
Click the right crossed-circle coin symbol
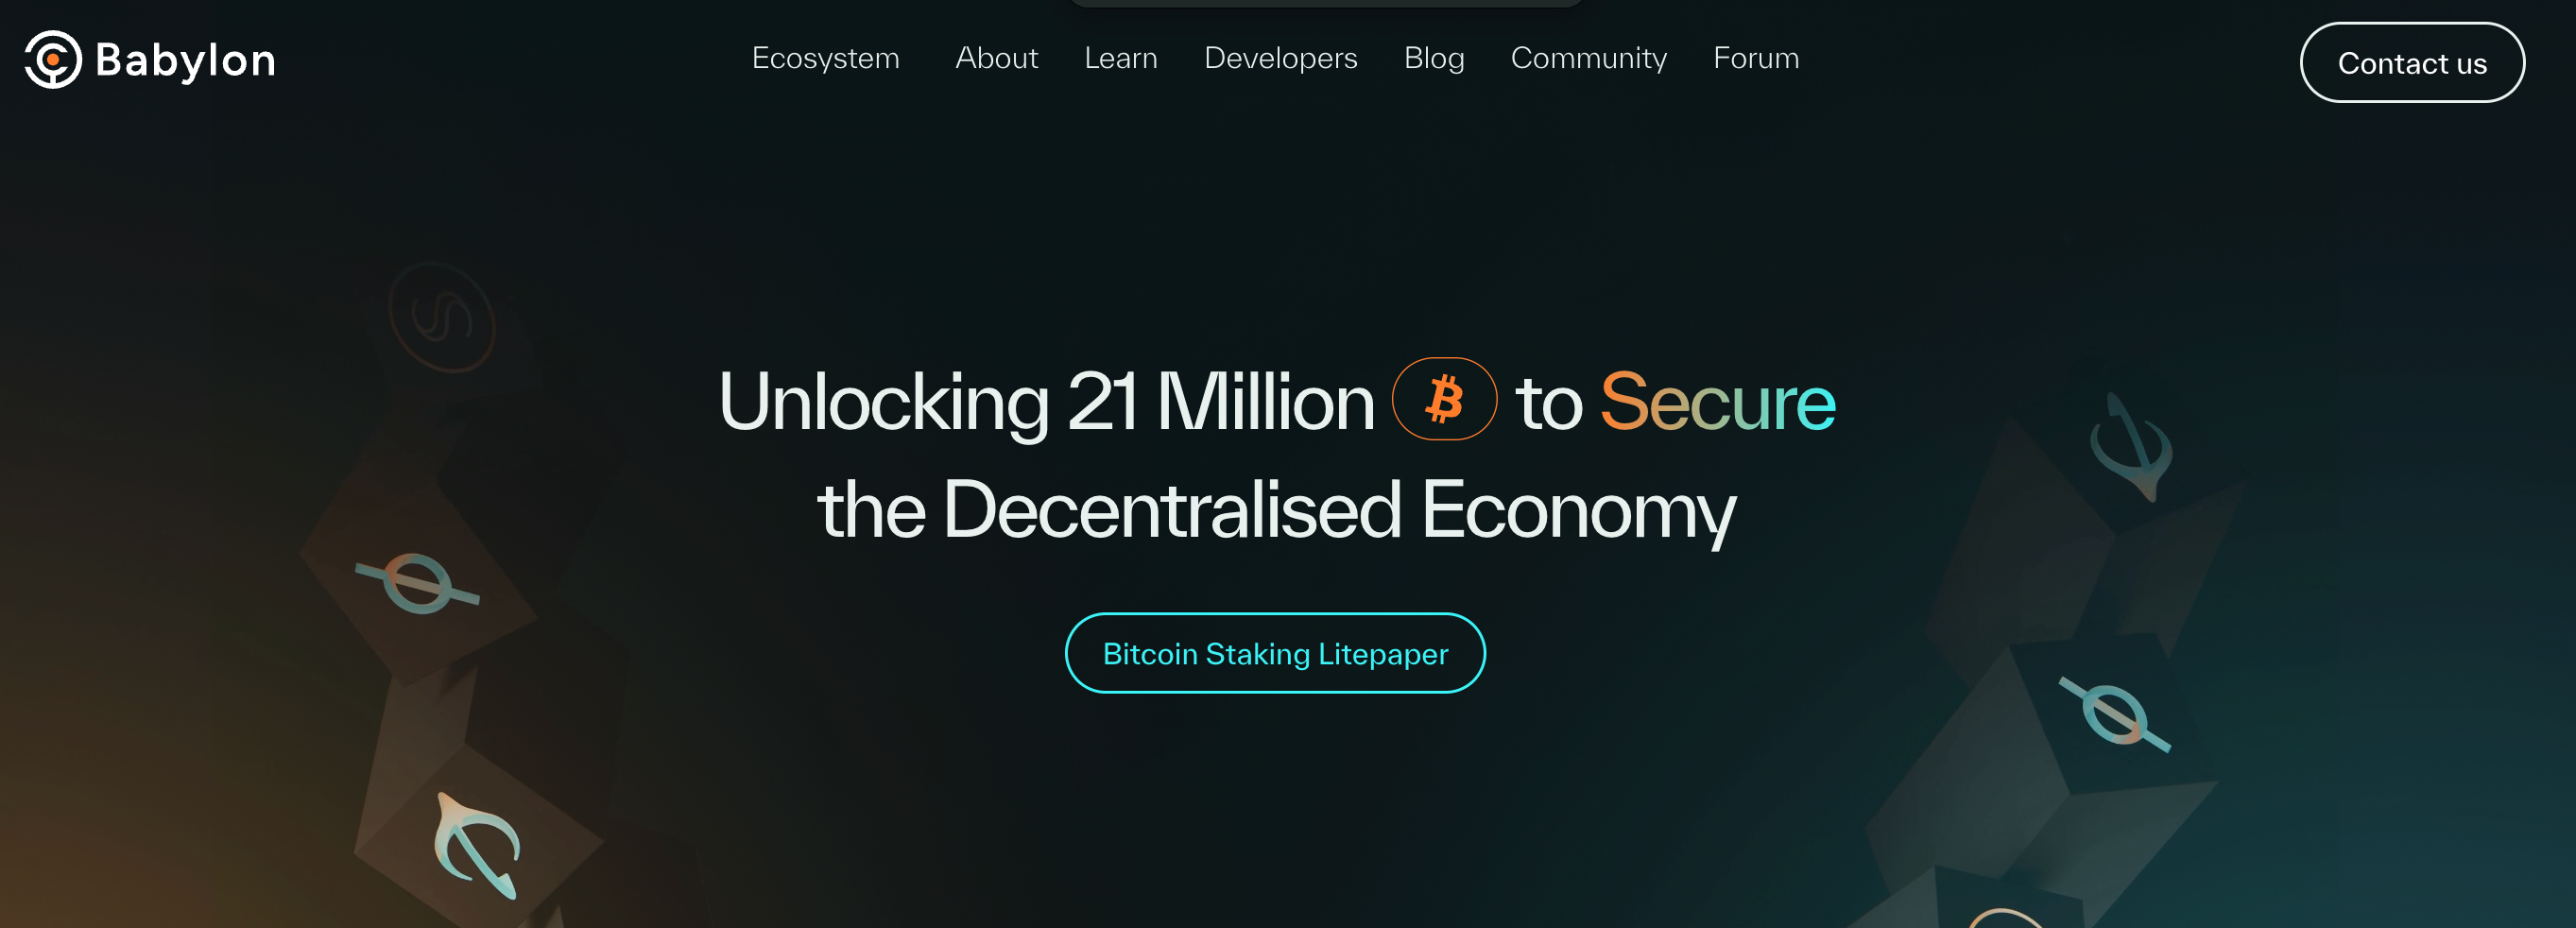coord(2114,714)
